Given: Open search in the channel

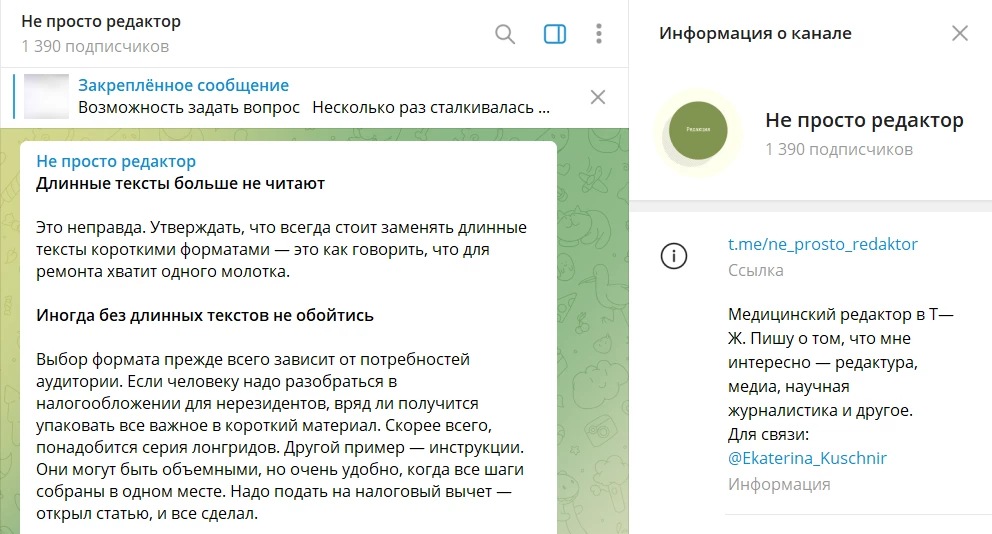Looking at the screenshot, I should 505,34.
